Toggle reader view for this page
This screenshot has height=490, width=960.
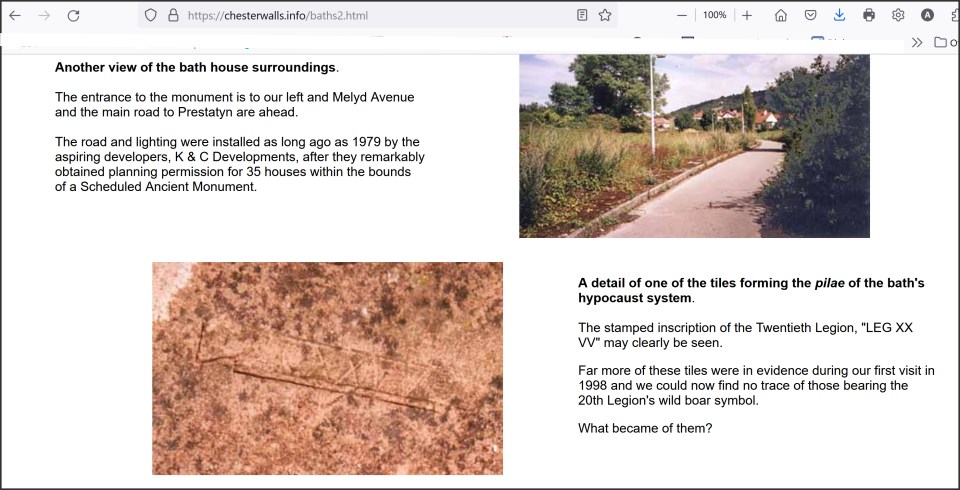click(582, 16)
